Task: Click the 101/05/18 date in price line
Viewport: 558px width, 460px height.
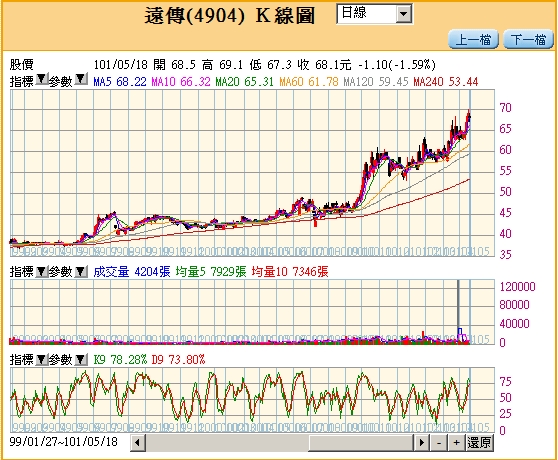Action: tap(120, 65)
